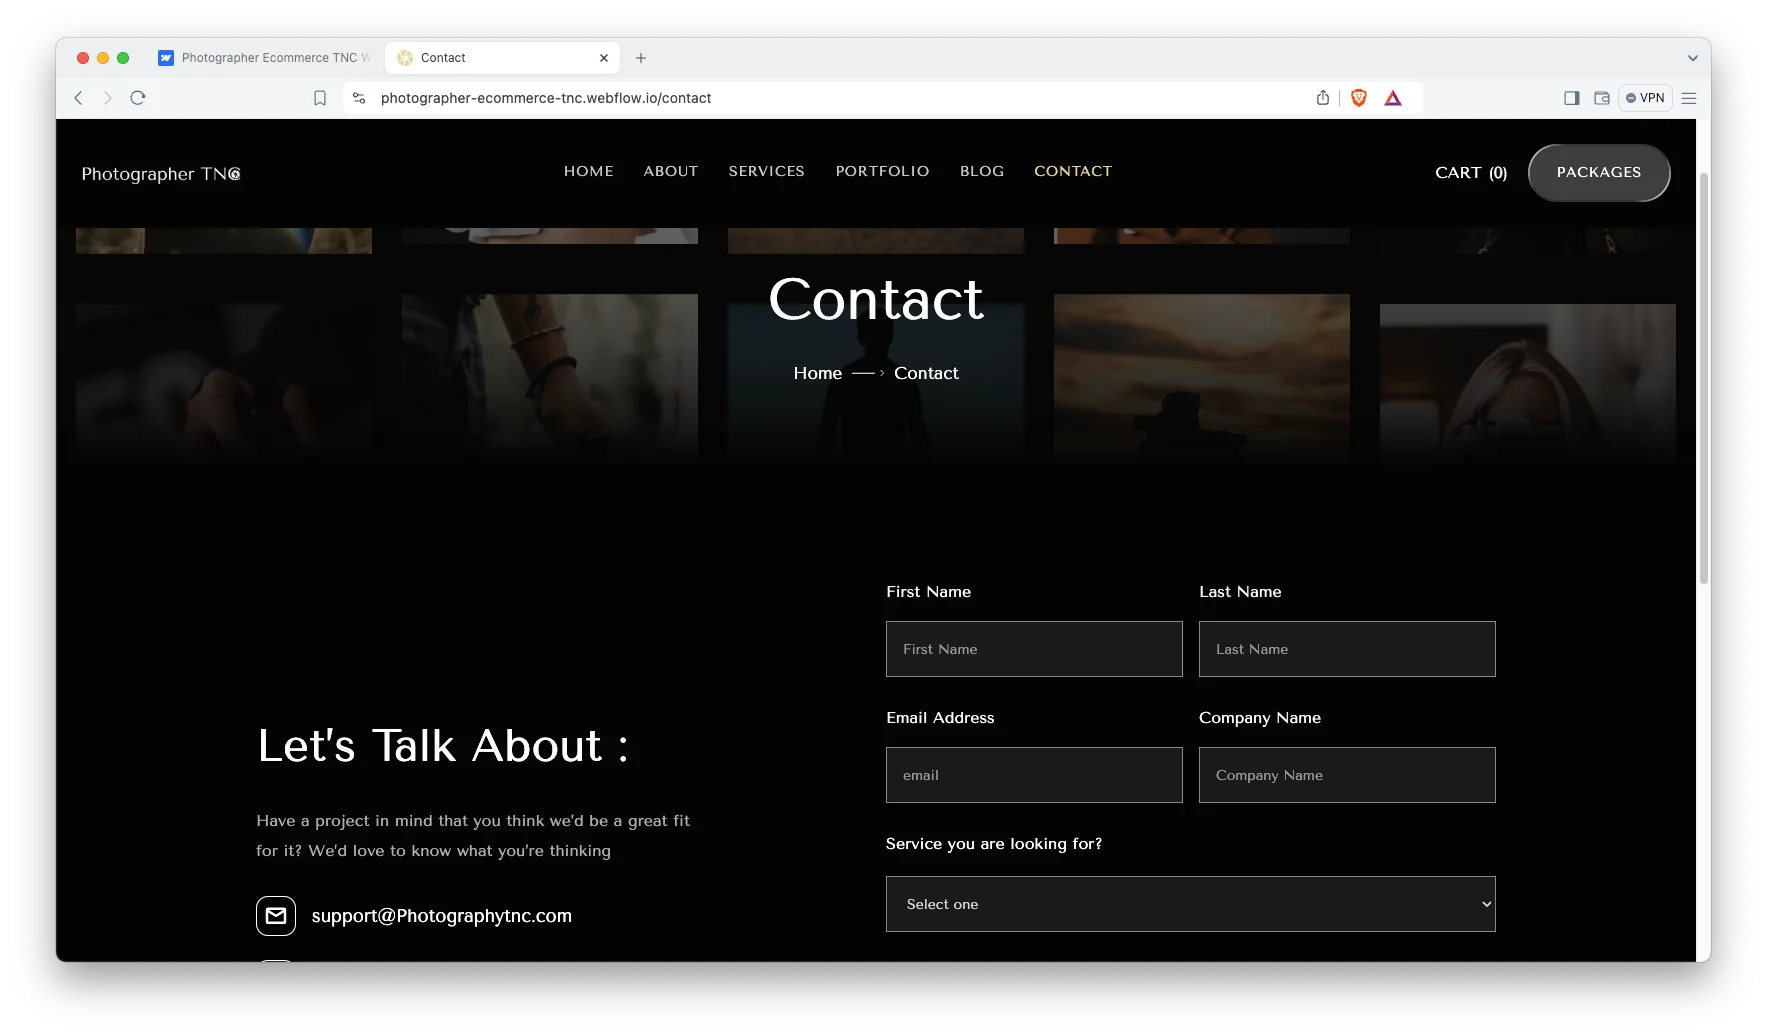
Task: Open the browser hamburger menu
Action: pos(1689,98)
